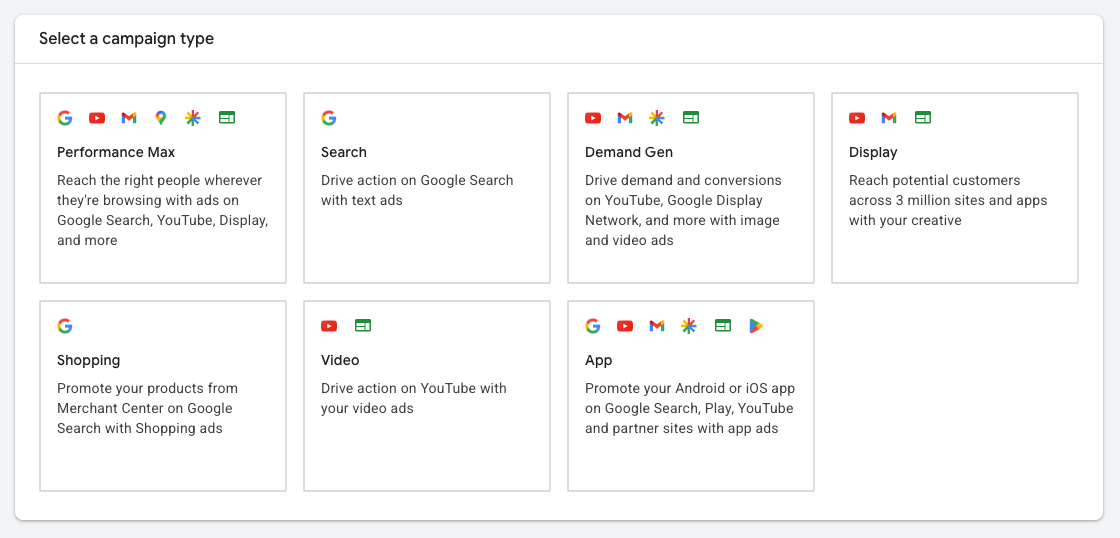This screenshot has height=538, width=1120.
Task: Click the Gmail icon in Performance Max card
Action: tap(129, 118)
